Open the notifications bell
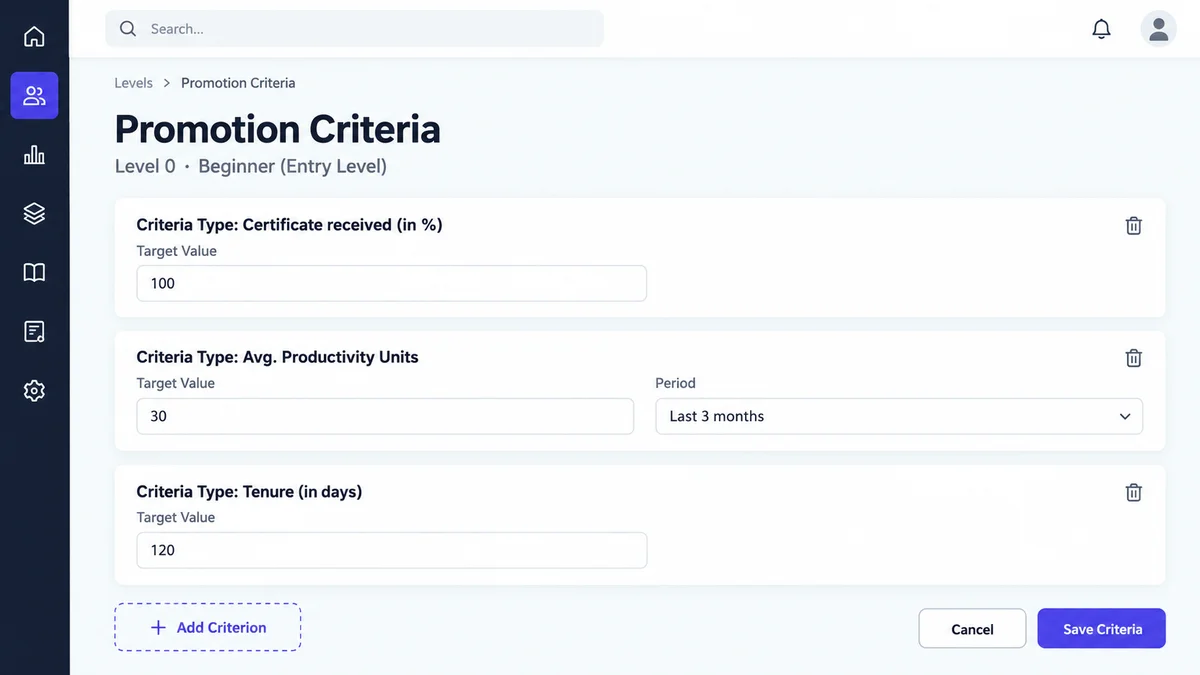The width and height of the screenshot is (1200, 675). (1101, 29)
